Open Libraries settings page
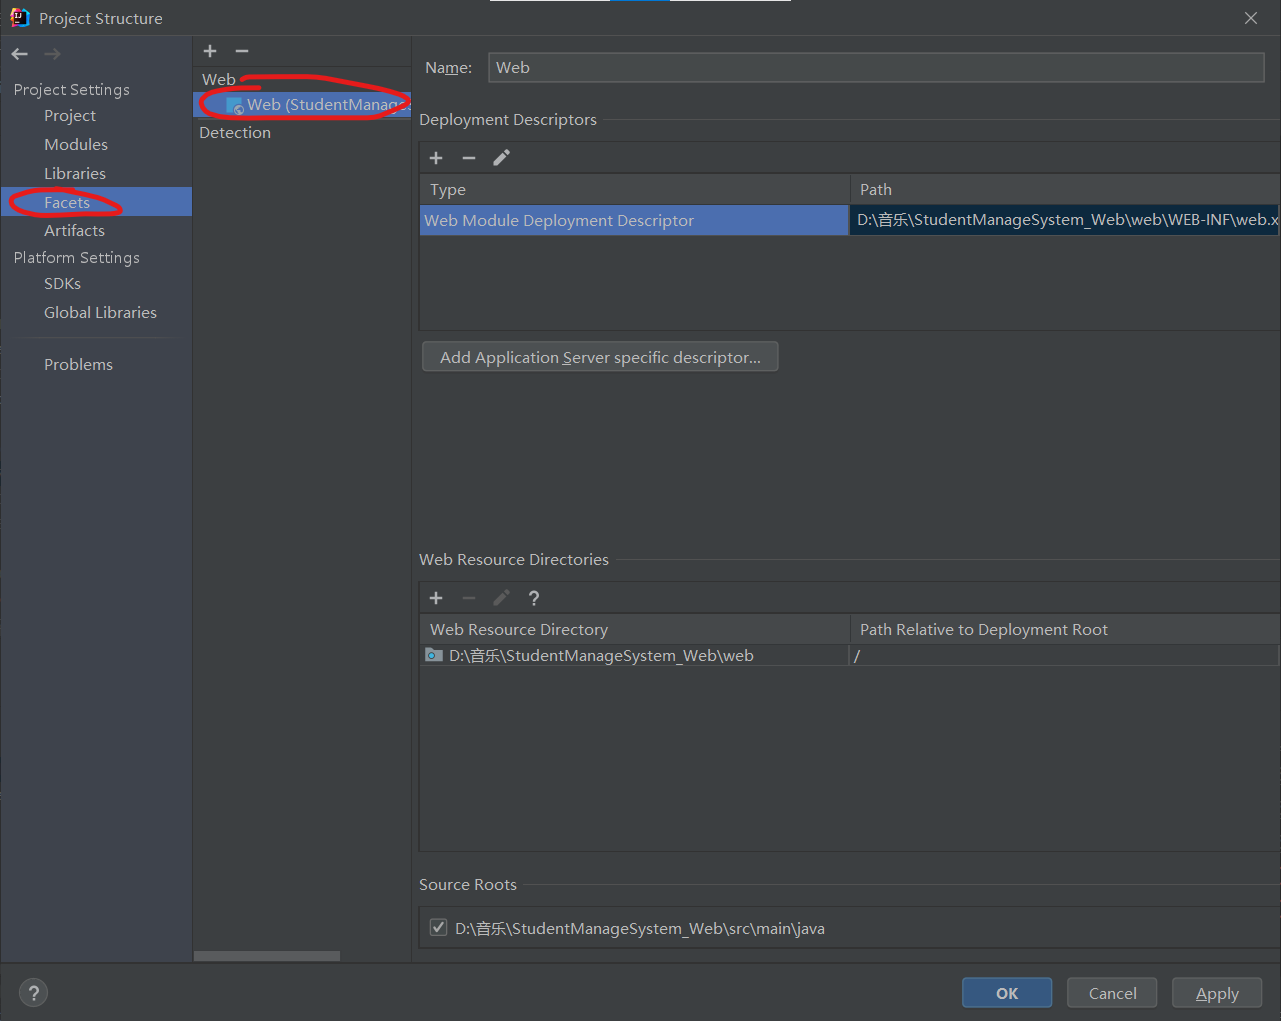 (x=75, y=174)
